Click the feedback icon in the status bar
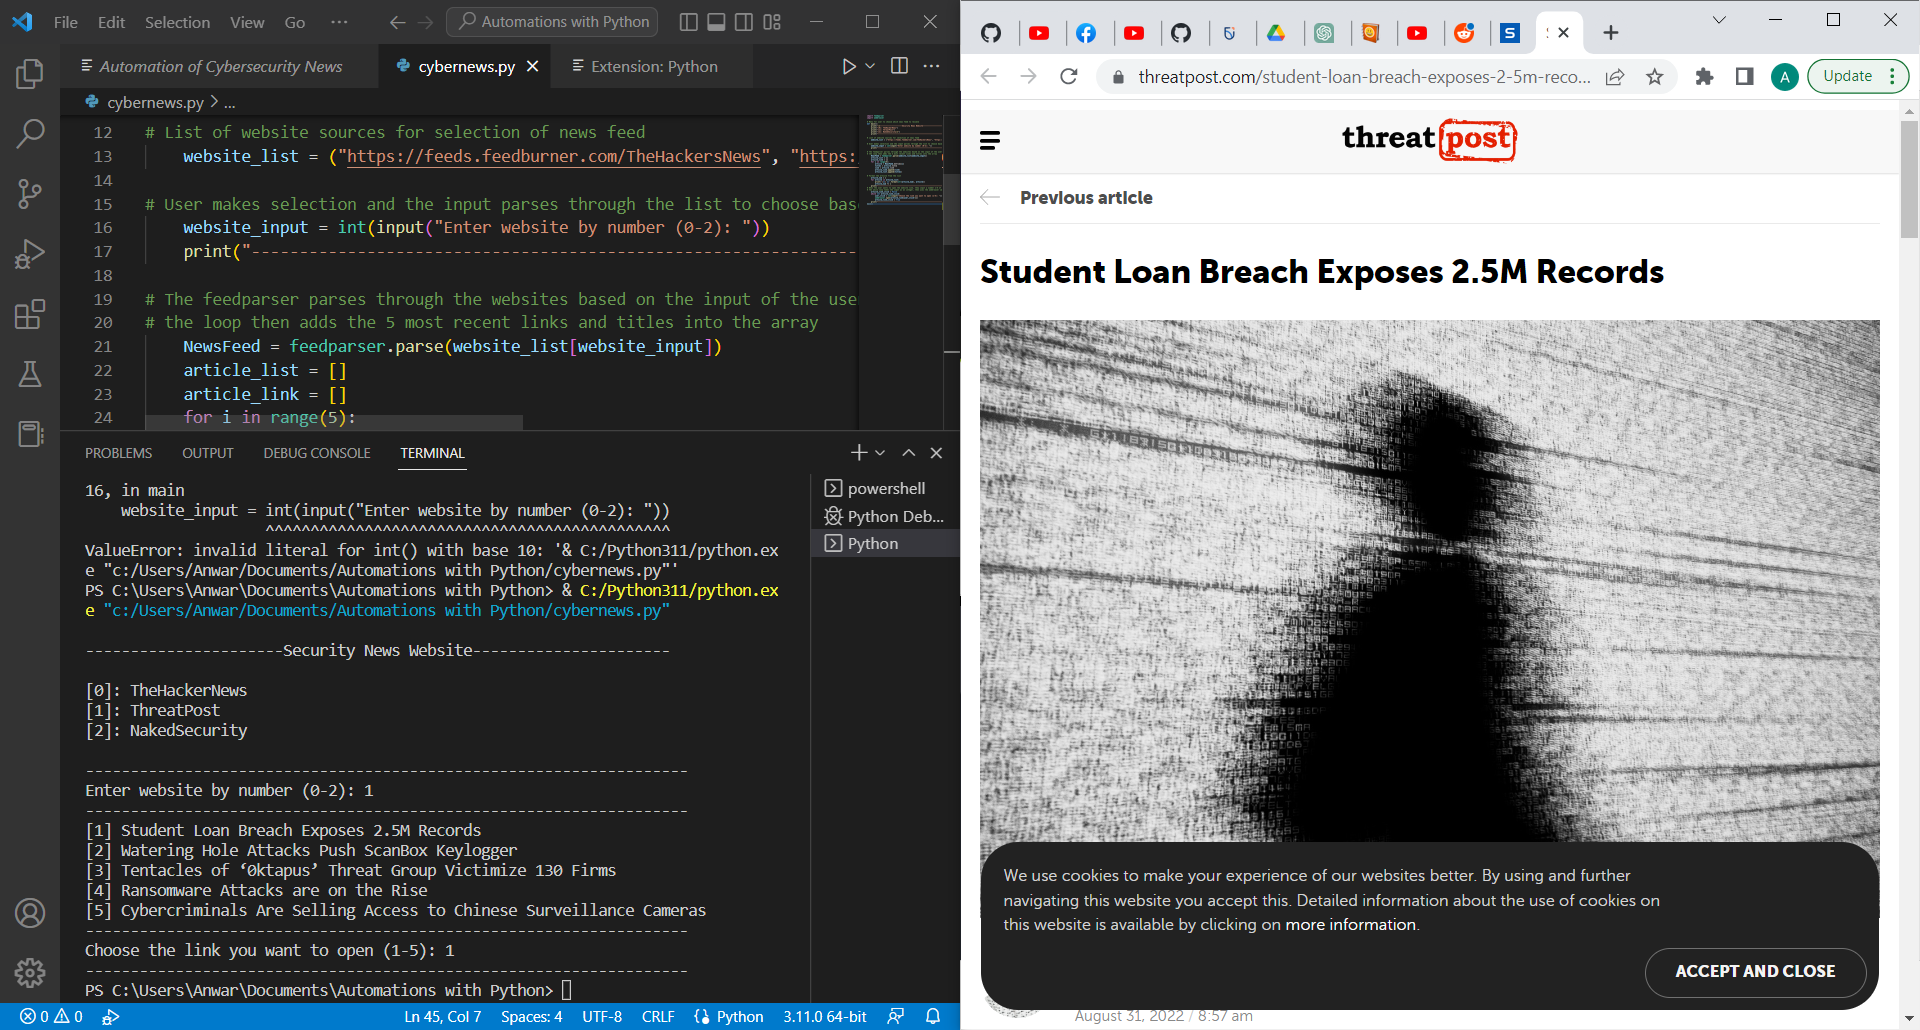 (x=896, y=1016)
